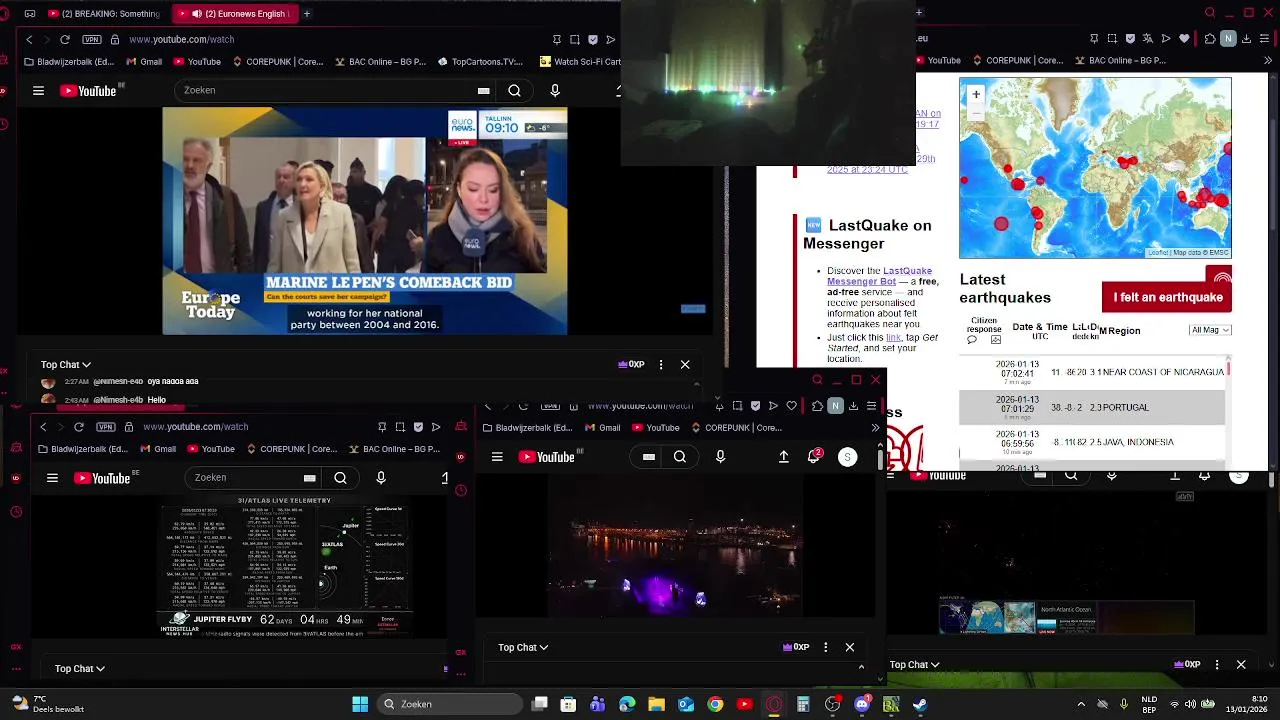Expand bookmarks overflow chevron in night webcam window

pos(875,428)
